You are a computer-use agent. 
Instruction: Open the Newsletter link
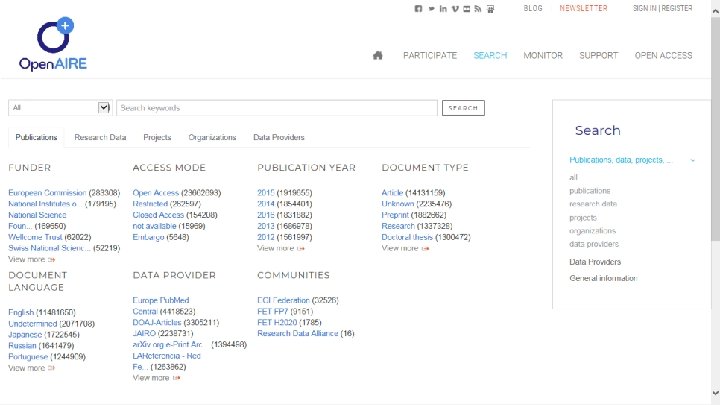(583, 8)
